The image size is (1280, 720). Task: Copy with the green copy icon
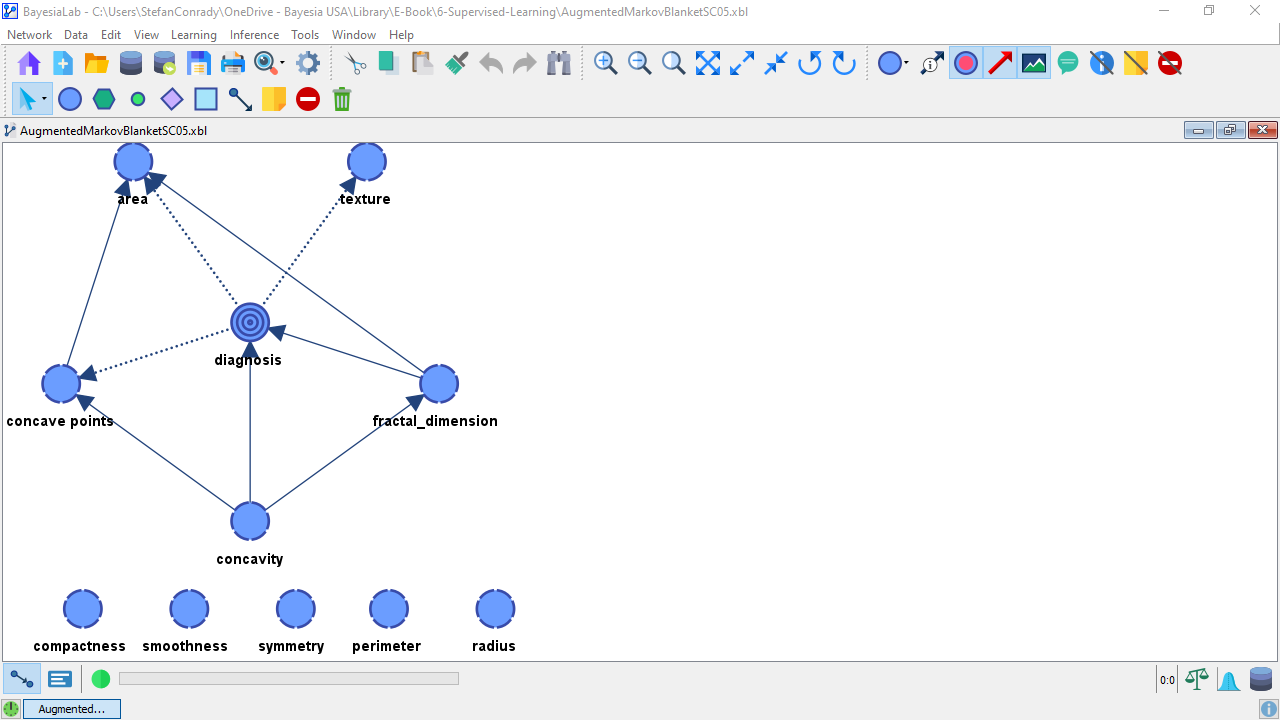pos(389,64)
